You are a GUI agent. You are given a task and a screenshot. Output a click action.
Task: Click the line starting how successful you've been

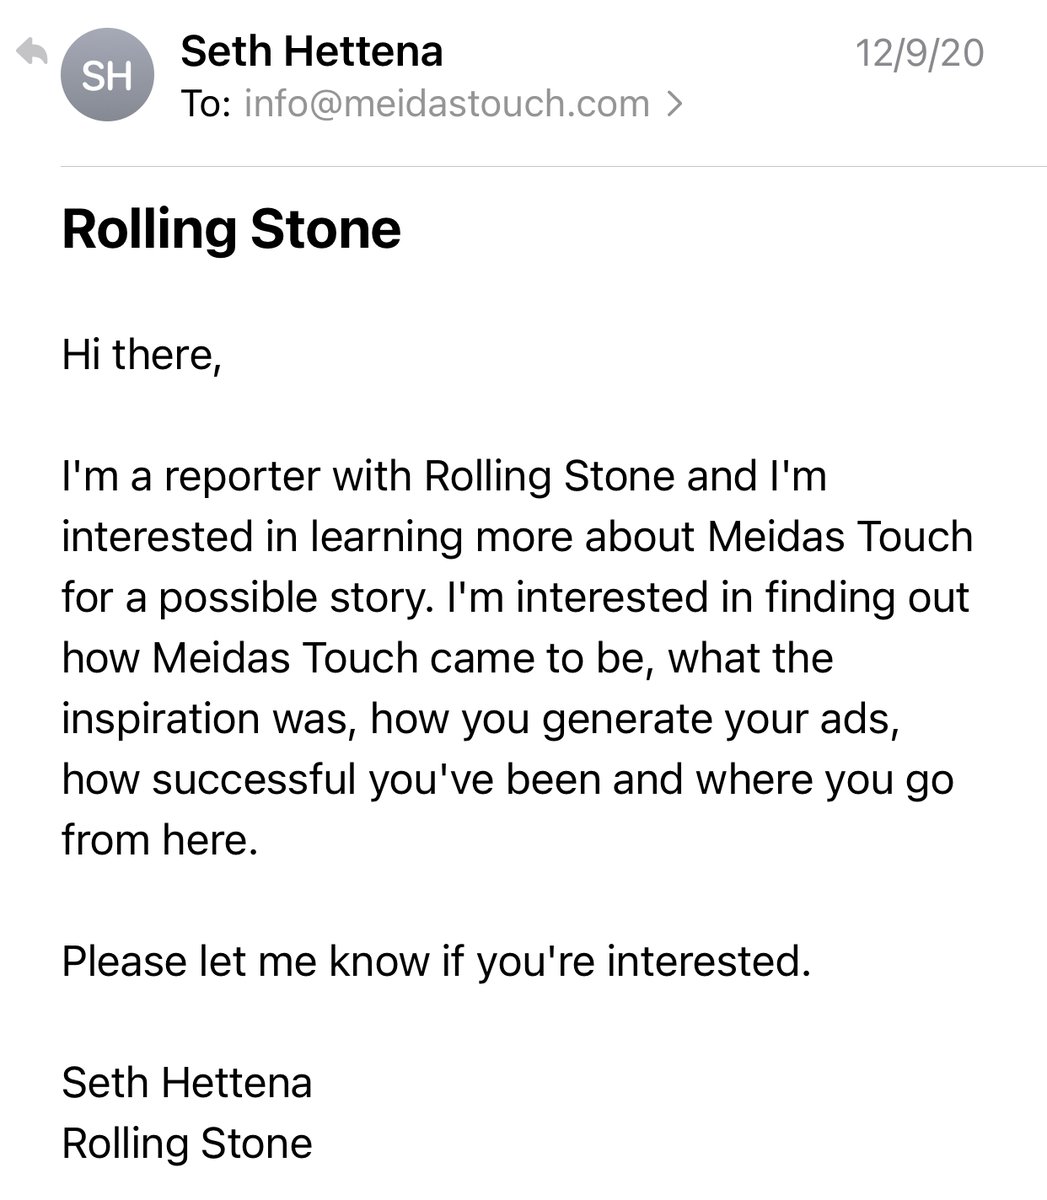508,780
